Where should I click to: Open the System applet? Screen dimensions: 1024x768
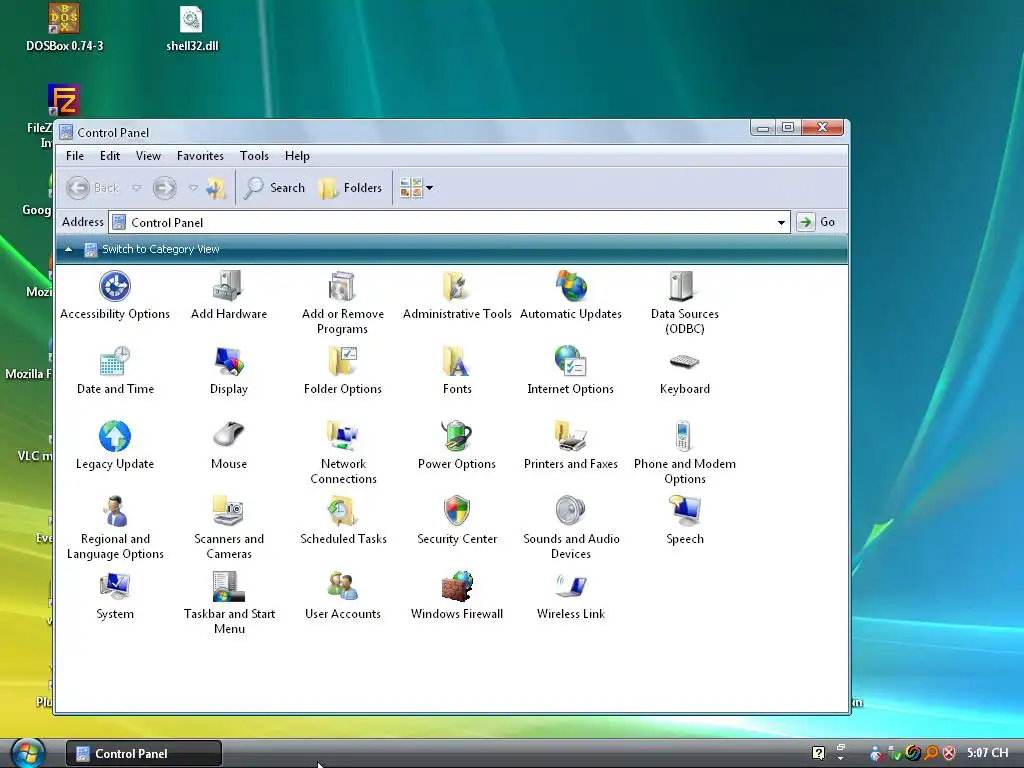pos(115,596)
